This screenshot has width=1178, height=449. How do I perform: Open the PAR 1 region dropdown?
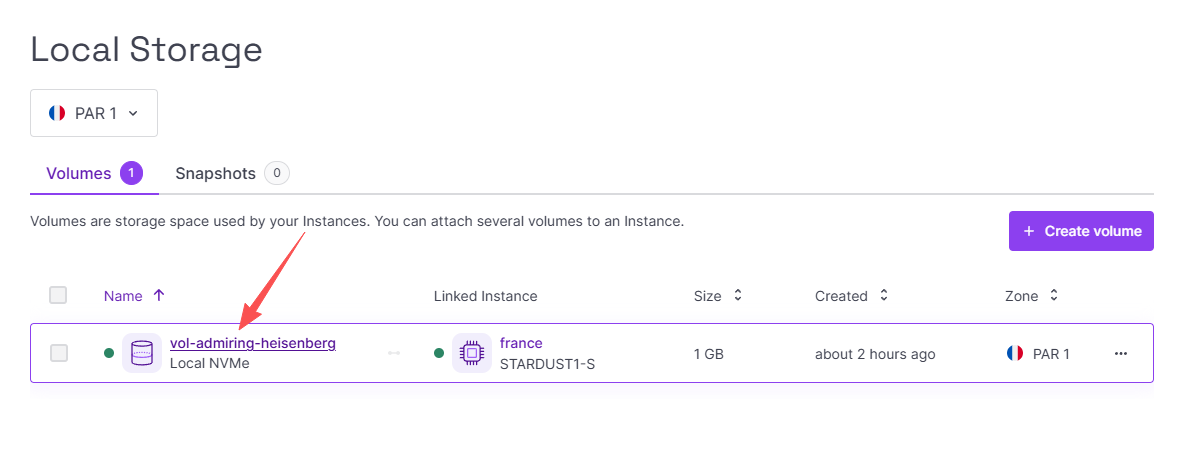pos(94,113)
